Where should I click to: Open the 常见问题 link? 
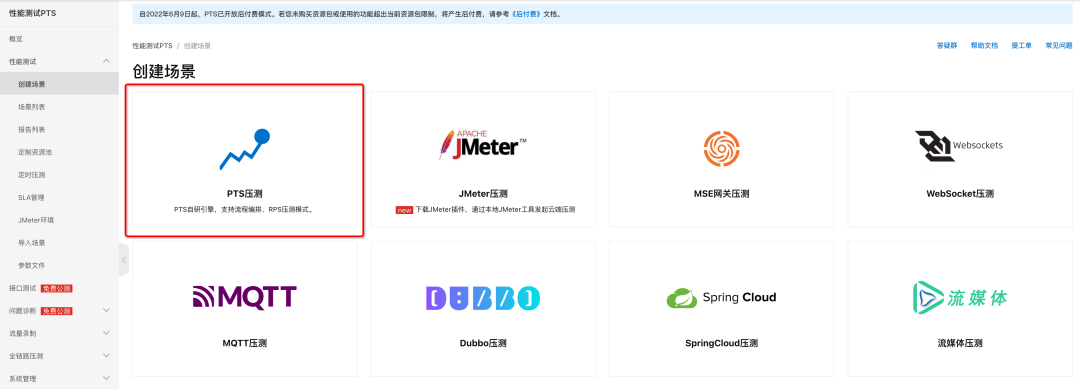tap(1059, 45)
